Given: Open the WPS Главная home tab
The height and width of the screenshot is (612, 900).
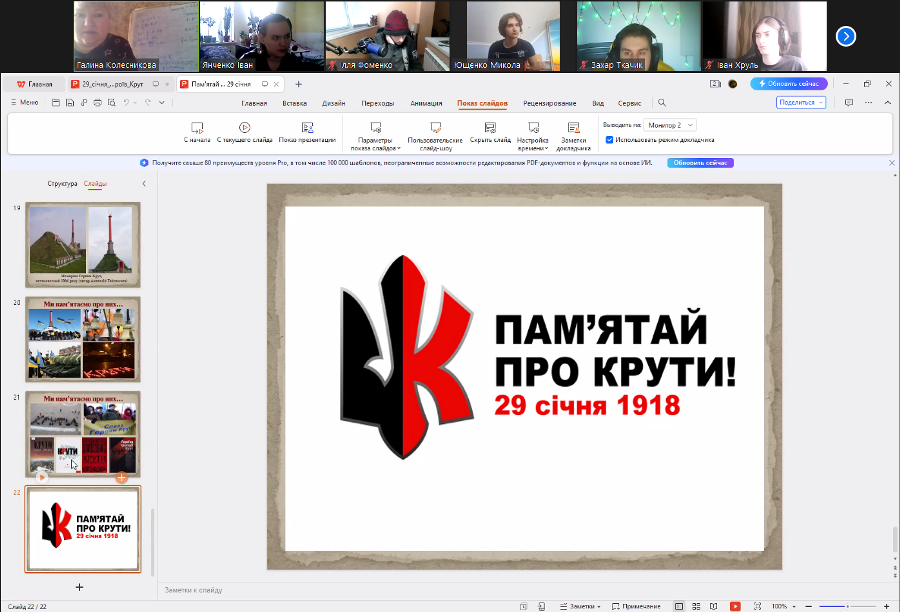Looking at the screenshot, I should (34, 84).
